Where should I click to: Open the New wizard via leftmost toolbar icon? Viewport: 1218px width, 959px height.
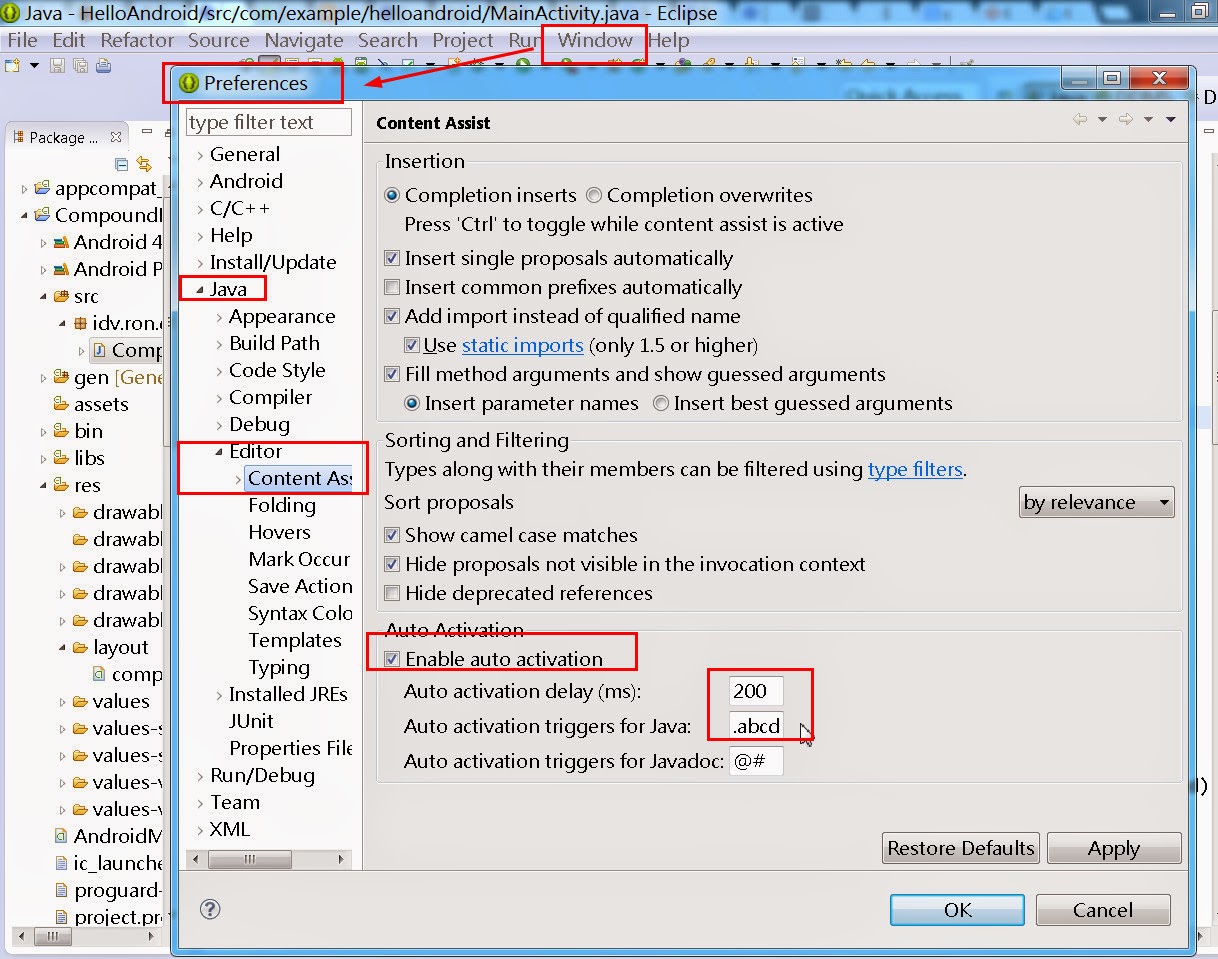tap(12, 64)
